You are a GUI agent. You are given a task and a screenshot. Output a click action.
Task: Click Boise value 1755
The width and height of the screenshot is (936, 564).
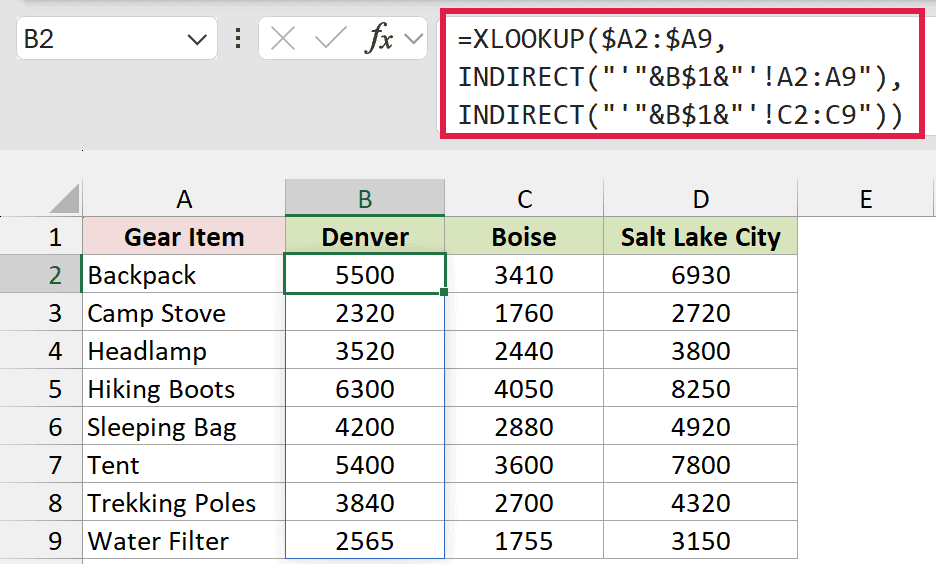524,541
